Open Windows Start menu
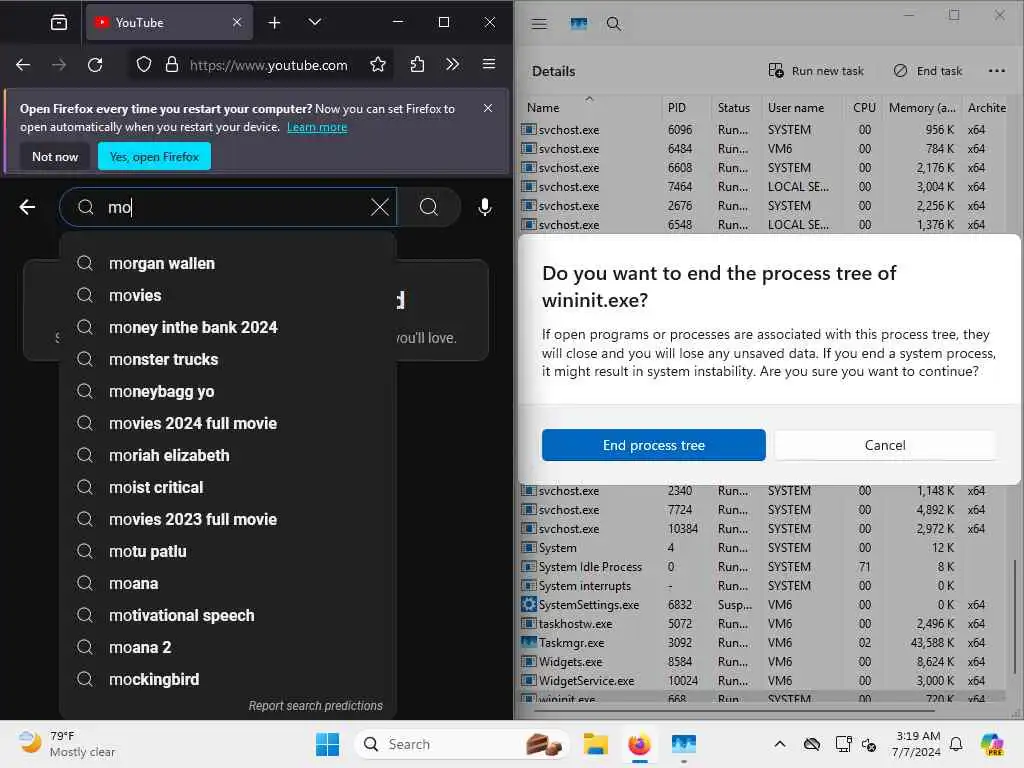Screen dimensions: 1024x768 (327, 744)
